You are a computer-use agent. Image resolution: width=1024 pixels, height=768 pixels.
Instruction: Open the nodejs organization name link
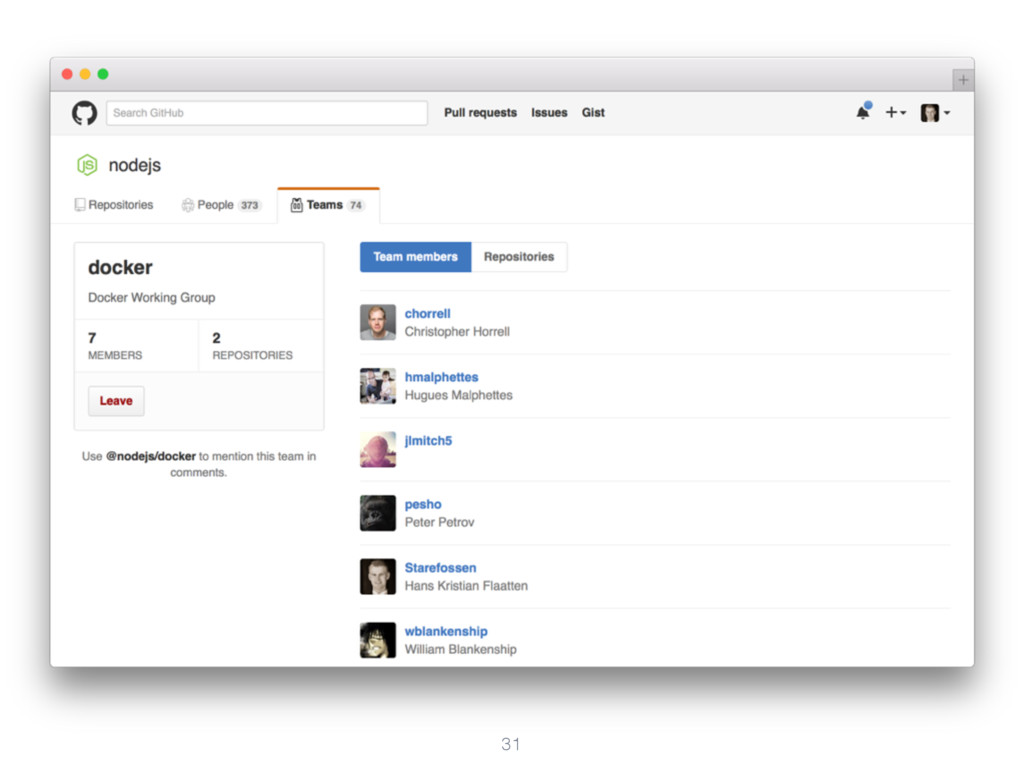click(x=135, y=165)
